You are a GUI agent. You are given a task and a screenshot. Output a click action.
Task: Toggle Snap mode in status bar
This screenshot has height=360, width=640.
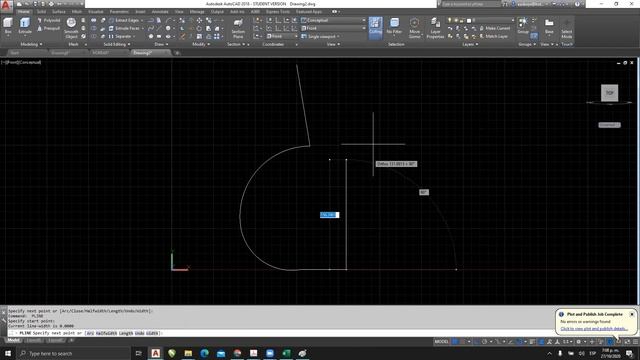point(462,342)
